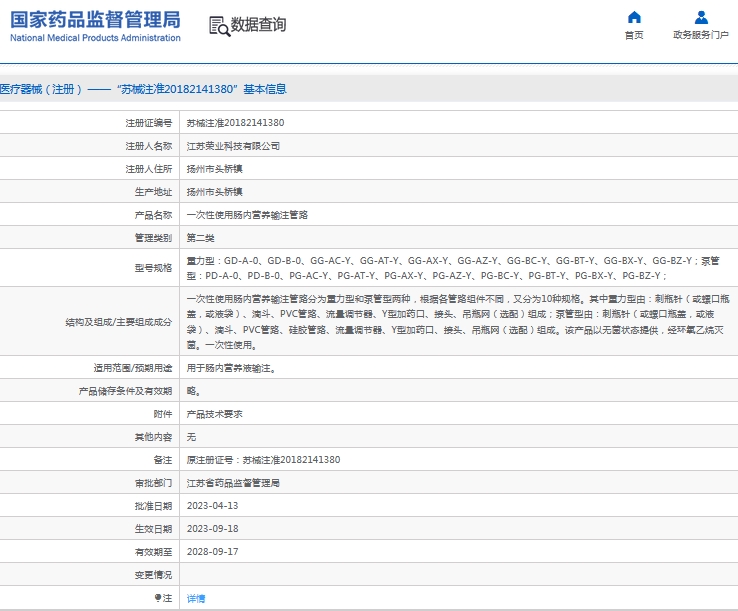Click the 国家药品监督管理局 logo
Screen dimensions: 738x611
tap(95, 26)
